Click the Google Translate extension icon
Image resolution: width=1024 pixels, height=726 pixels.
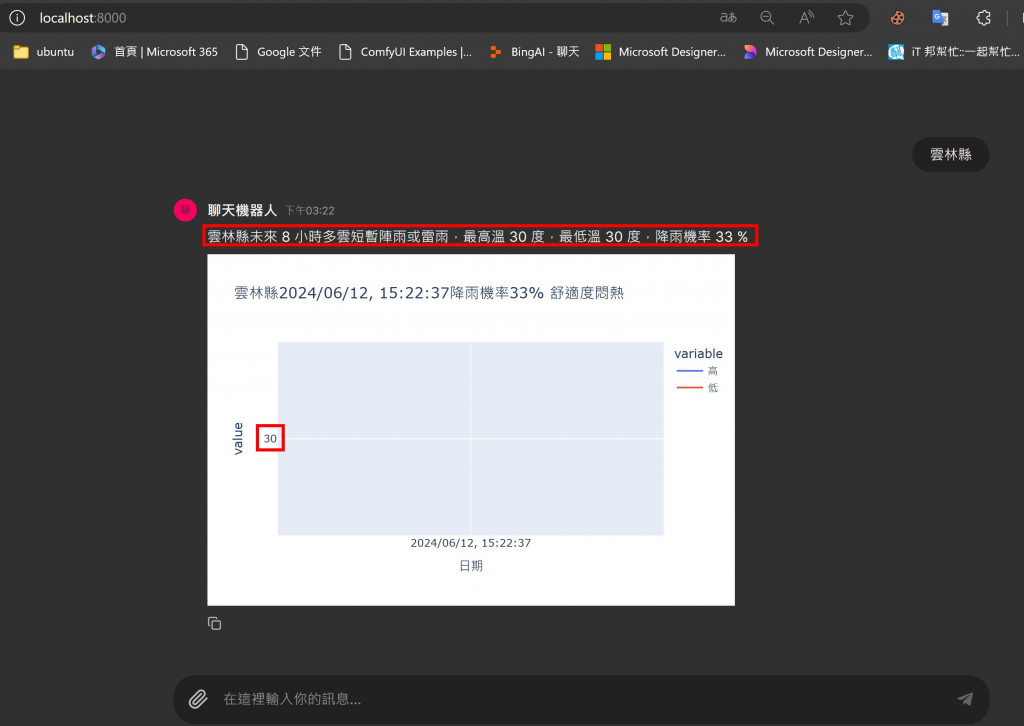click(940, 18)
